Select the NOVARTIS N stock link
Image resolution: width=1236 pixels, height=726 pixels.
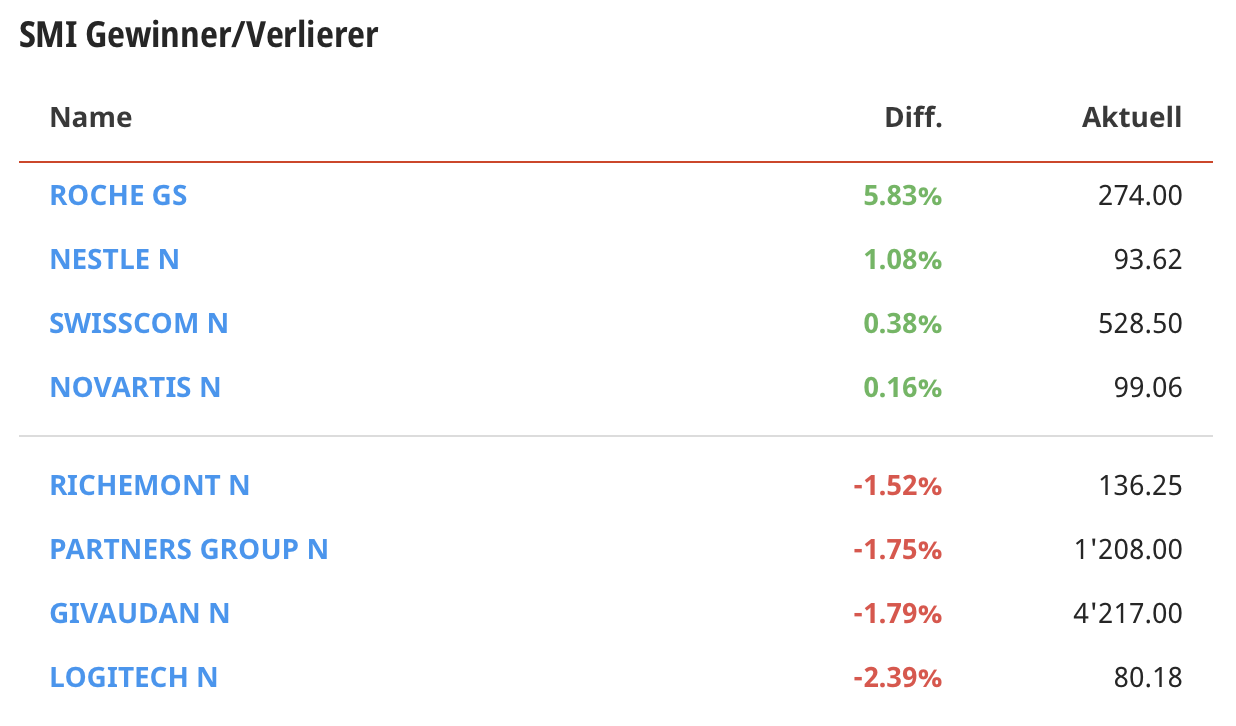tap(135, 387)
